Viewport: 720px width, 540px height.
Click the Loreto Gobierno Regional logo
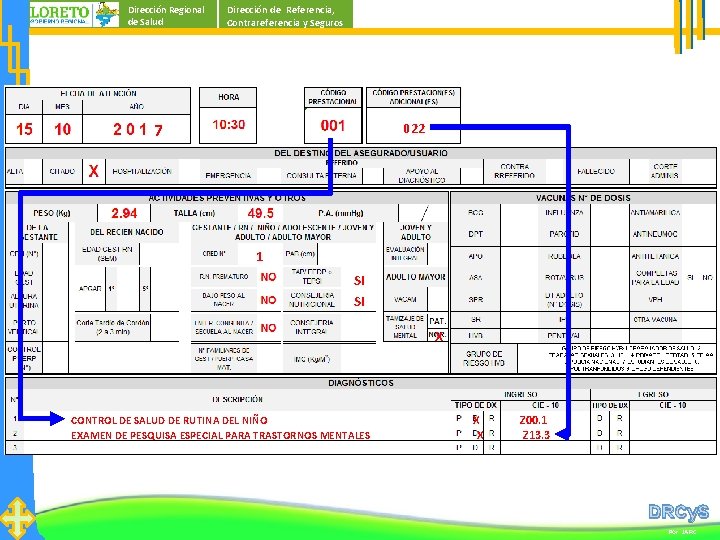[74, 14]
